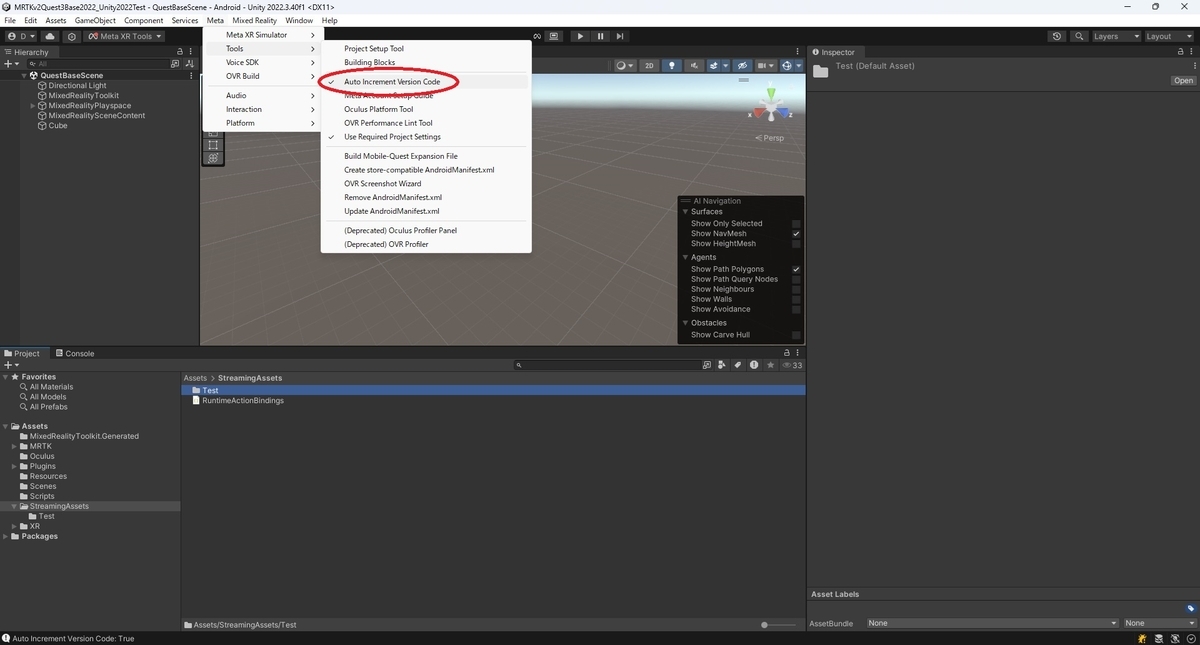Select the Console tab
This screenshot has height=645, width=1200.
pyautogui.click(x=75, y=353)
